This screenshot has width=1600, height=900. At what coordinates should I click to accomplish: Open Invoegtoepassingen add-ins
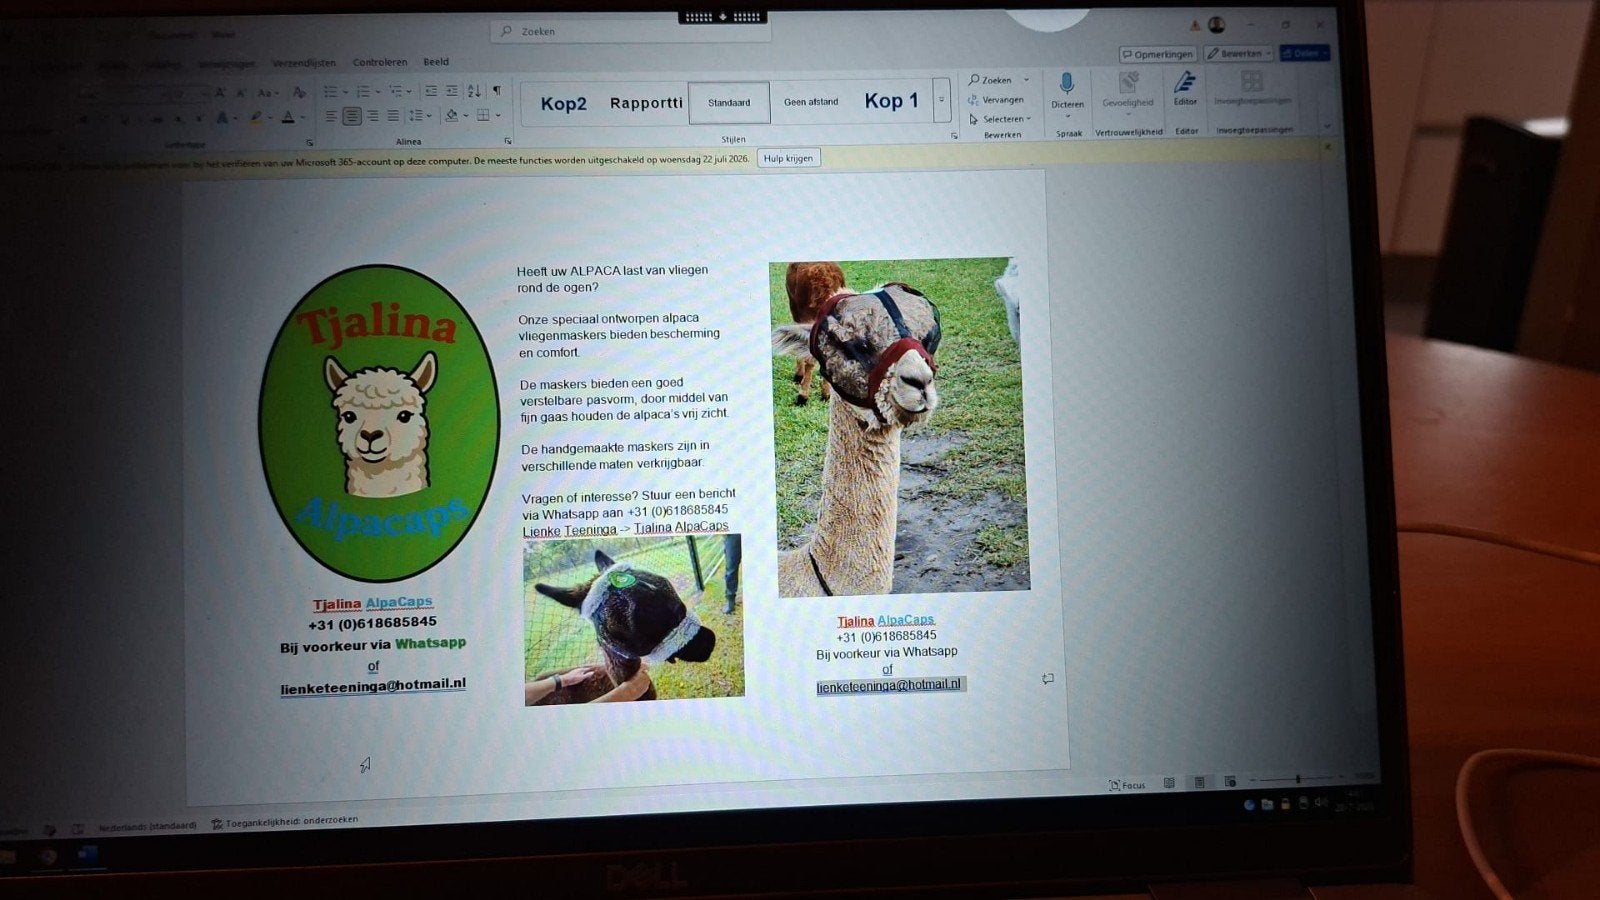click(1252, 89)
